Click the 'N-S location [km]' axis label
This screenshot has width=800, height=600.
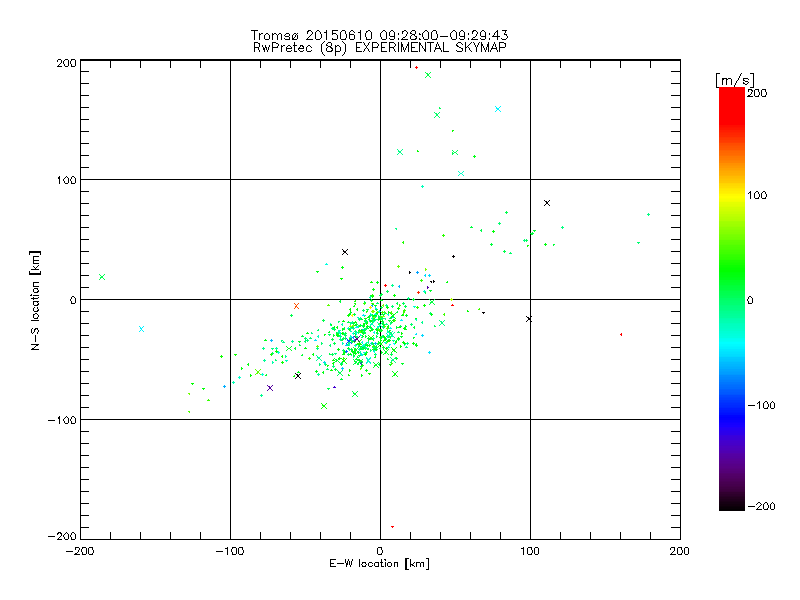[x=35, y=300]
